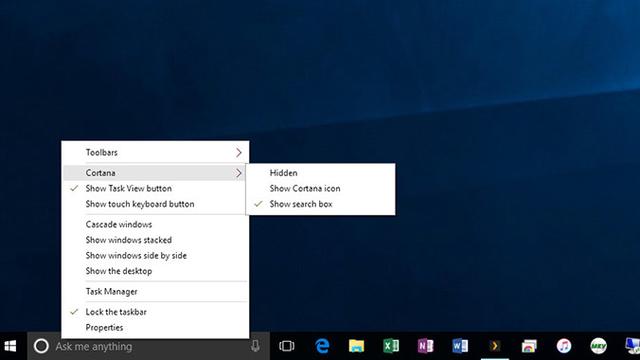Viewport: 640px width, 360px height.
Task: Open the green MKV round icon on the taskbar
Action: tap(598, 346)
